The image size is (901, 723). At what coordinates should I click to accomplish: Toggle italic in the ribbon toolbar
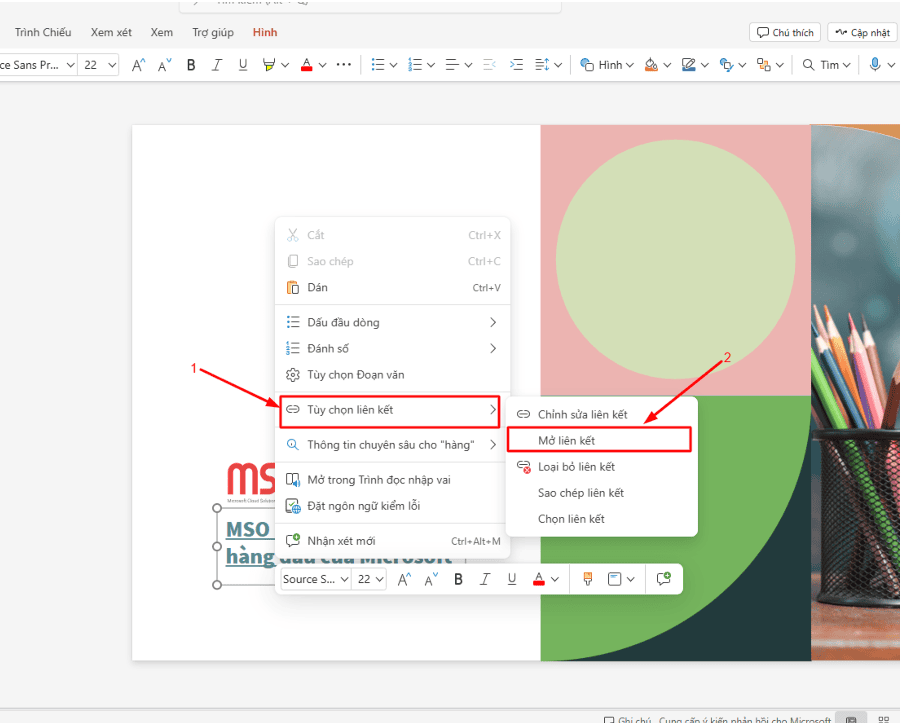point(217,65)
